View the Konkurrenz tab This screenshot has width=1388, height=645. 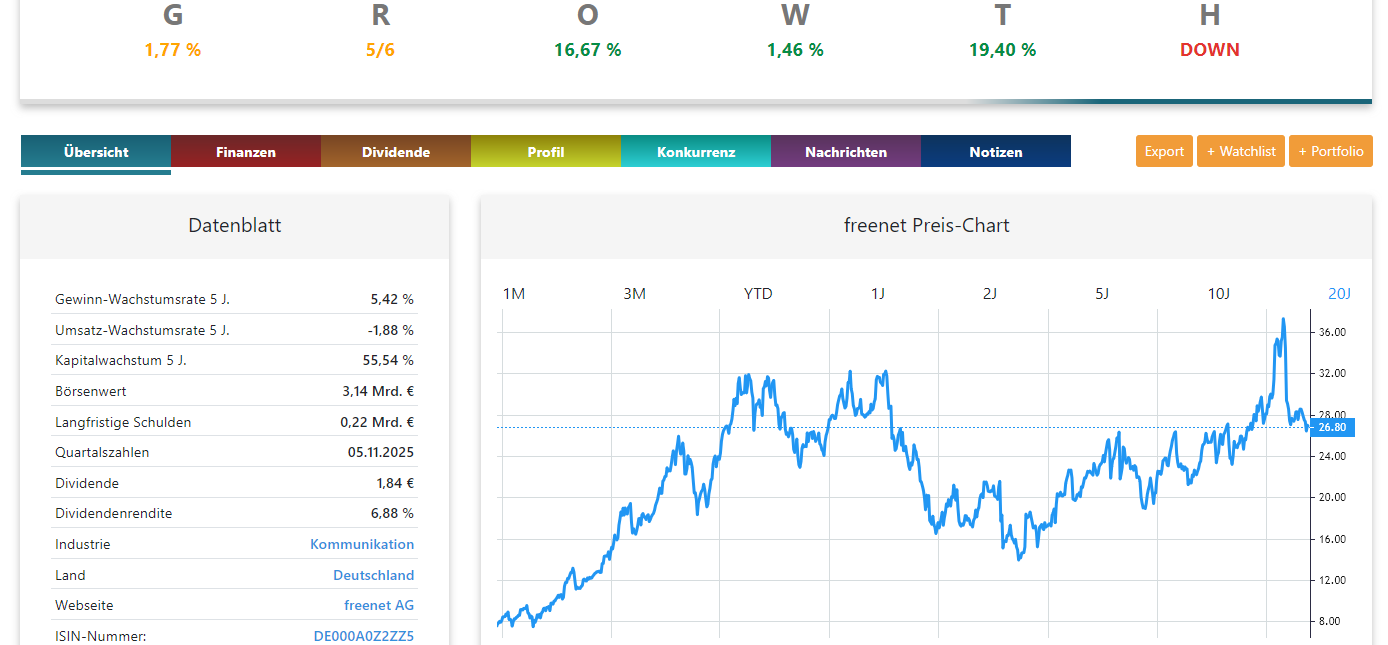coord(696,151)
